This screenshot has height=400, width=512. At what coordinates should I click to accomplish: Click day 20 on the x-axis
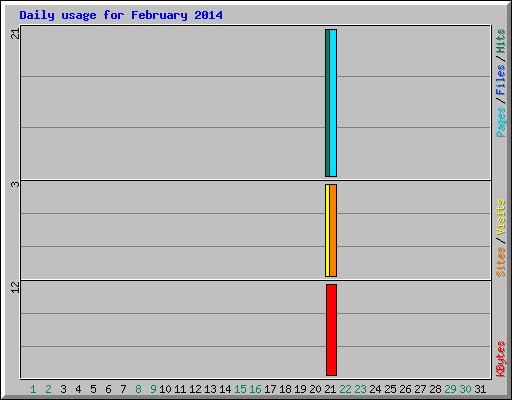pos(315,389)
